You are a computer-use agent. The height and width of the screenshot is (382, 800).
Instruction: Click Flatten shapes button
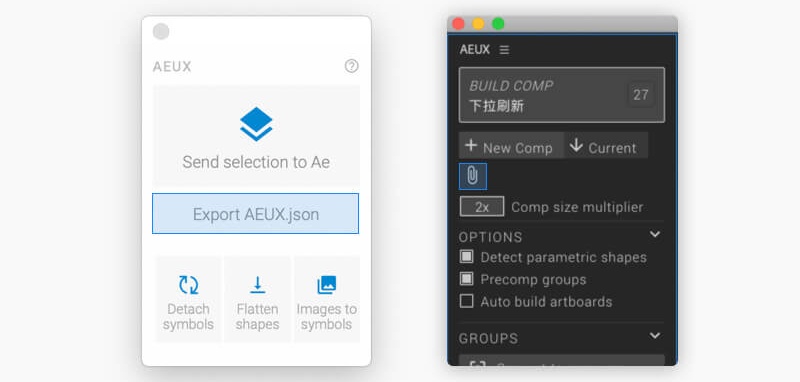(x=257, y=299)
